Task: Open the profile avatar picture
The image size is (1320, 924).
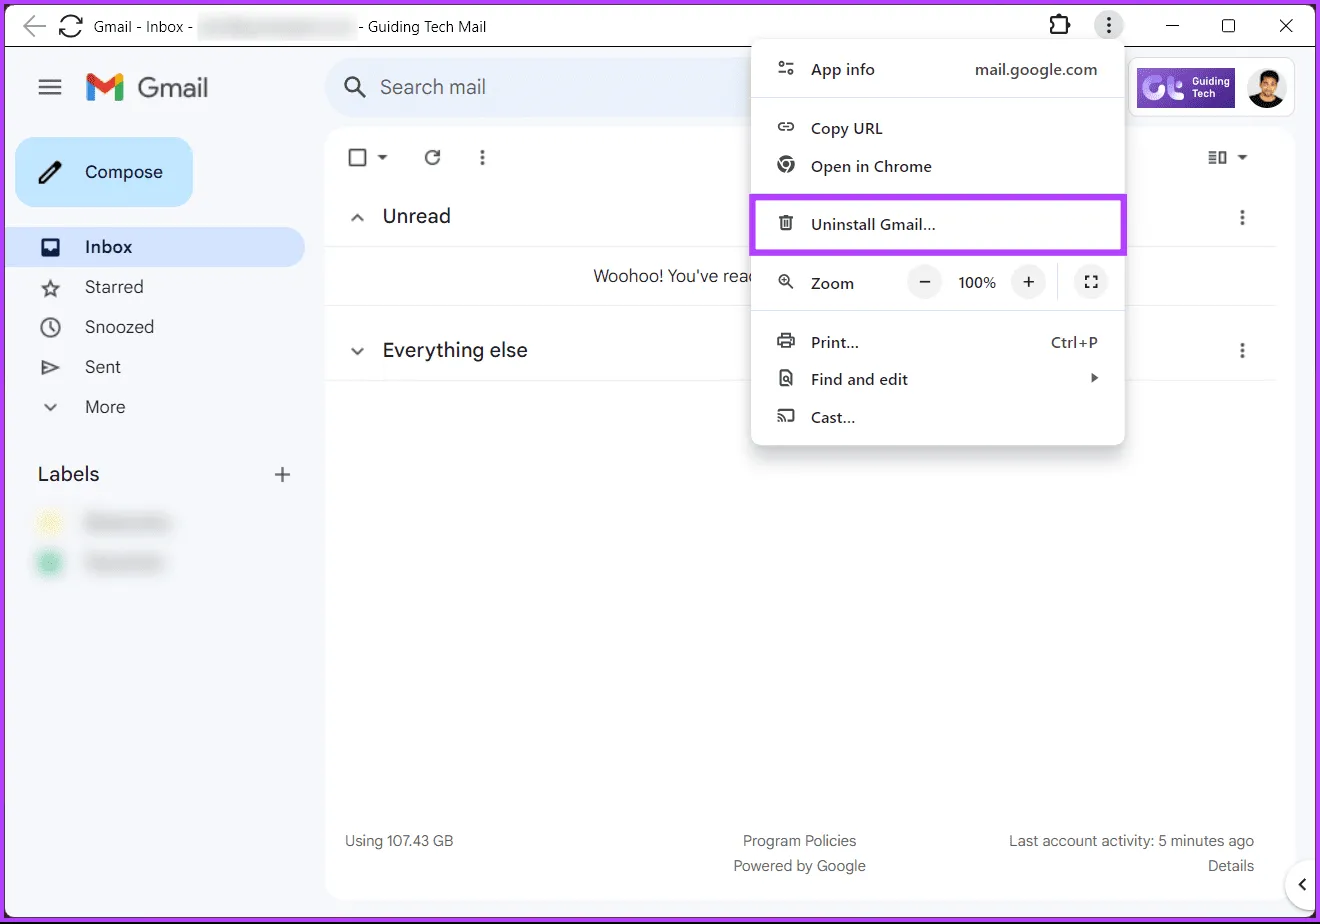Action: [x=1267, y=88]
